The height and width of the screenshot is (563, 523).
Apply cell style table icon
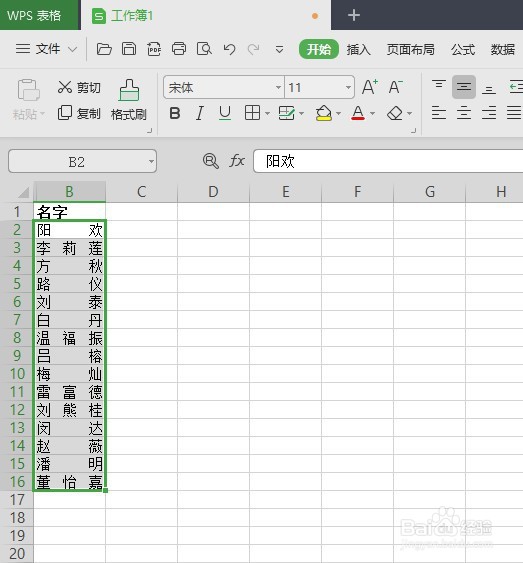coord(286,113)
